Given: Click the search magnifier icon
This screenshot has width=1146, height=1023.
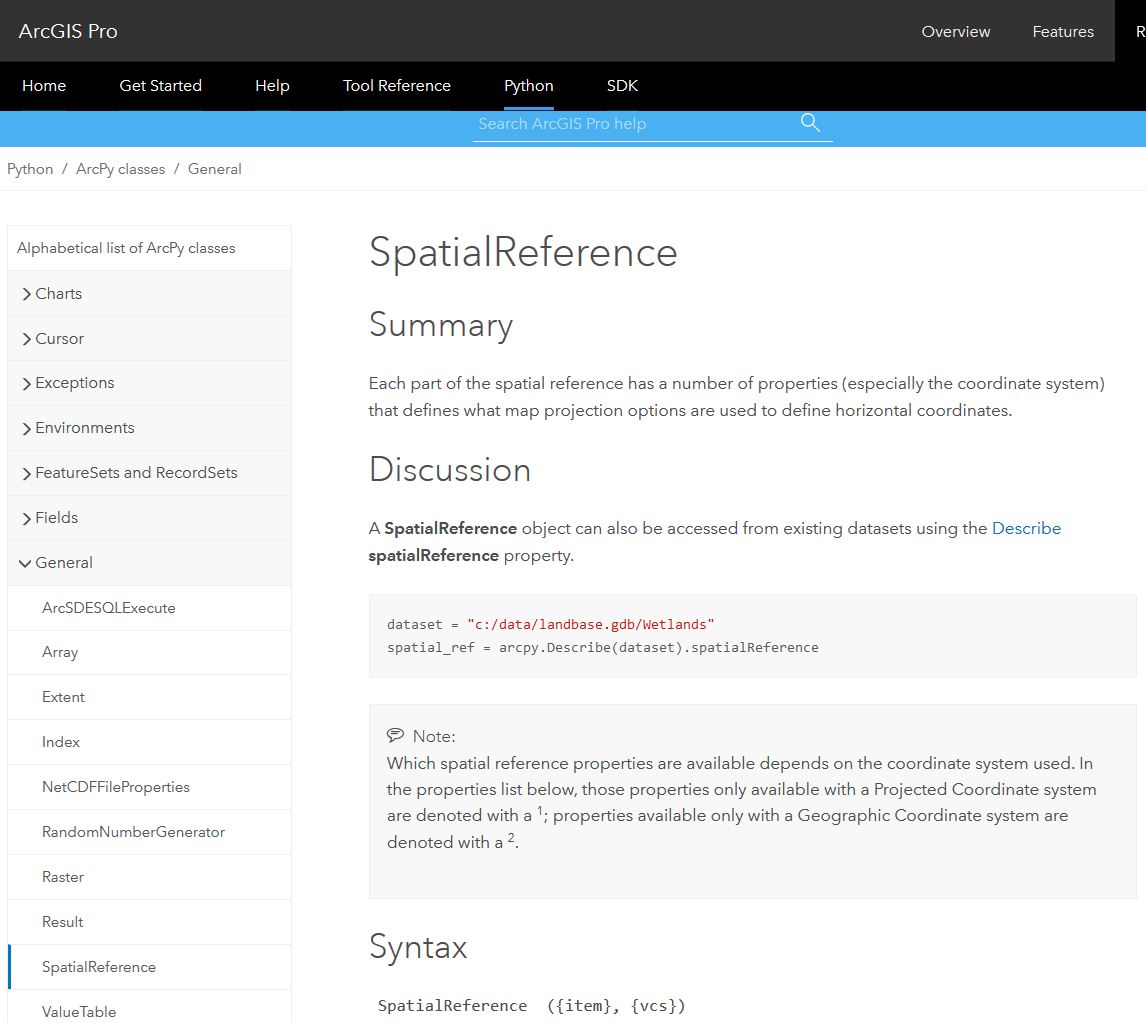Looking at the screenshot, I should pos(810,122).
